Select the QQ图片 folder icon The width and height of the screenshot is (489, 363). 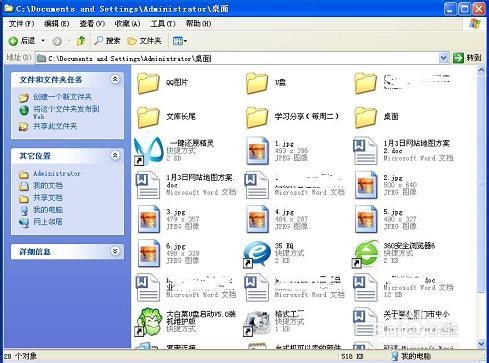point(148,83)
